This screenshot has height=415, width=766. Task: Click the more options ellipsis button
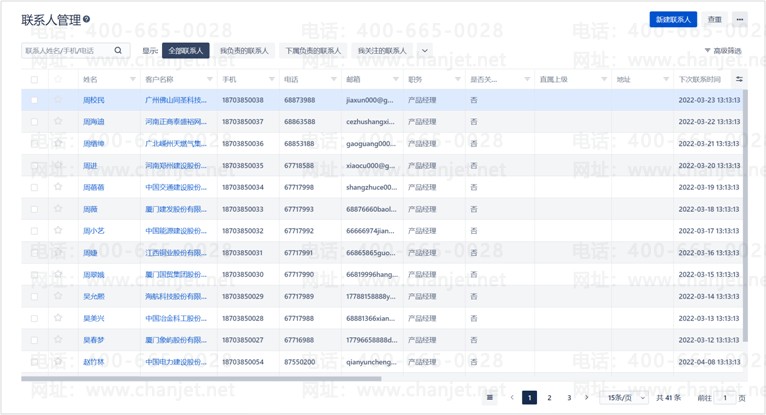[740, 20]
